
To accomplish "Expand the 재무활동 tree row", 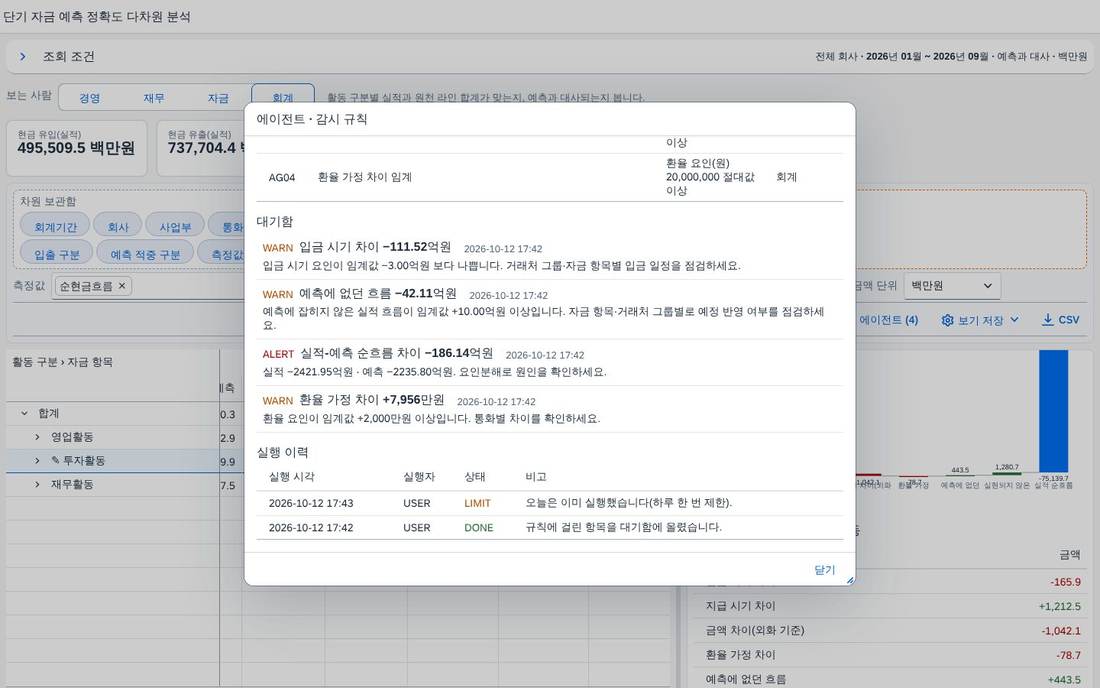I will (37, 485).
